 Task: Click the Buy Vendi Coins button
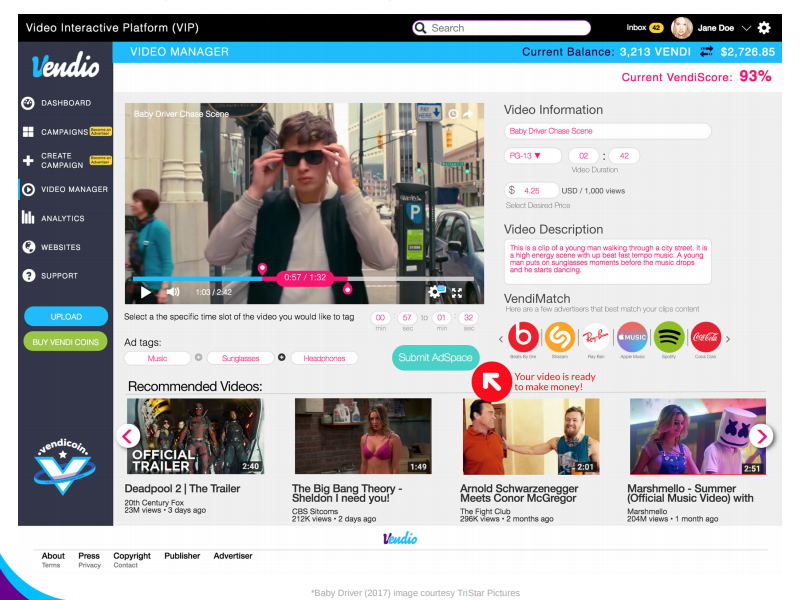tap(66, 342)
